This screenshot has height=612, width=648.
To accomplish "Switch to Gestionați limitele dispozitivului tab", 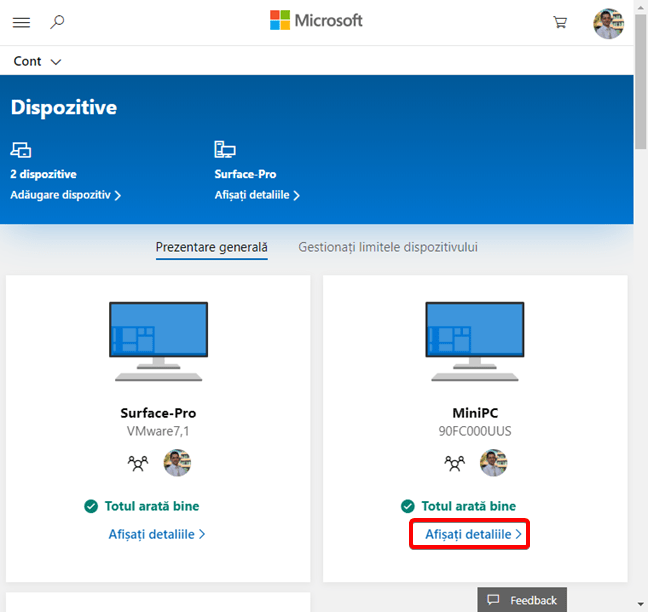I will [x=388, y=247].
